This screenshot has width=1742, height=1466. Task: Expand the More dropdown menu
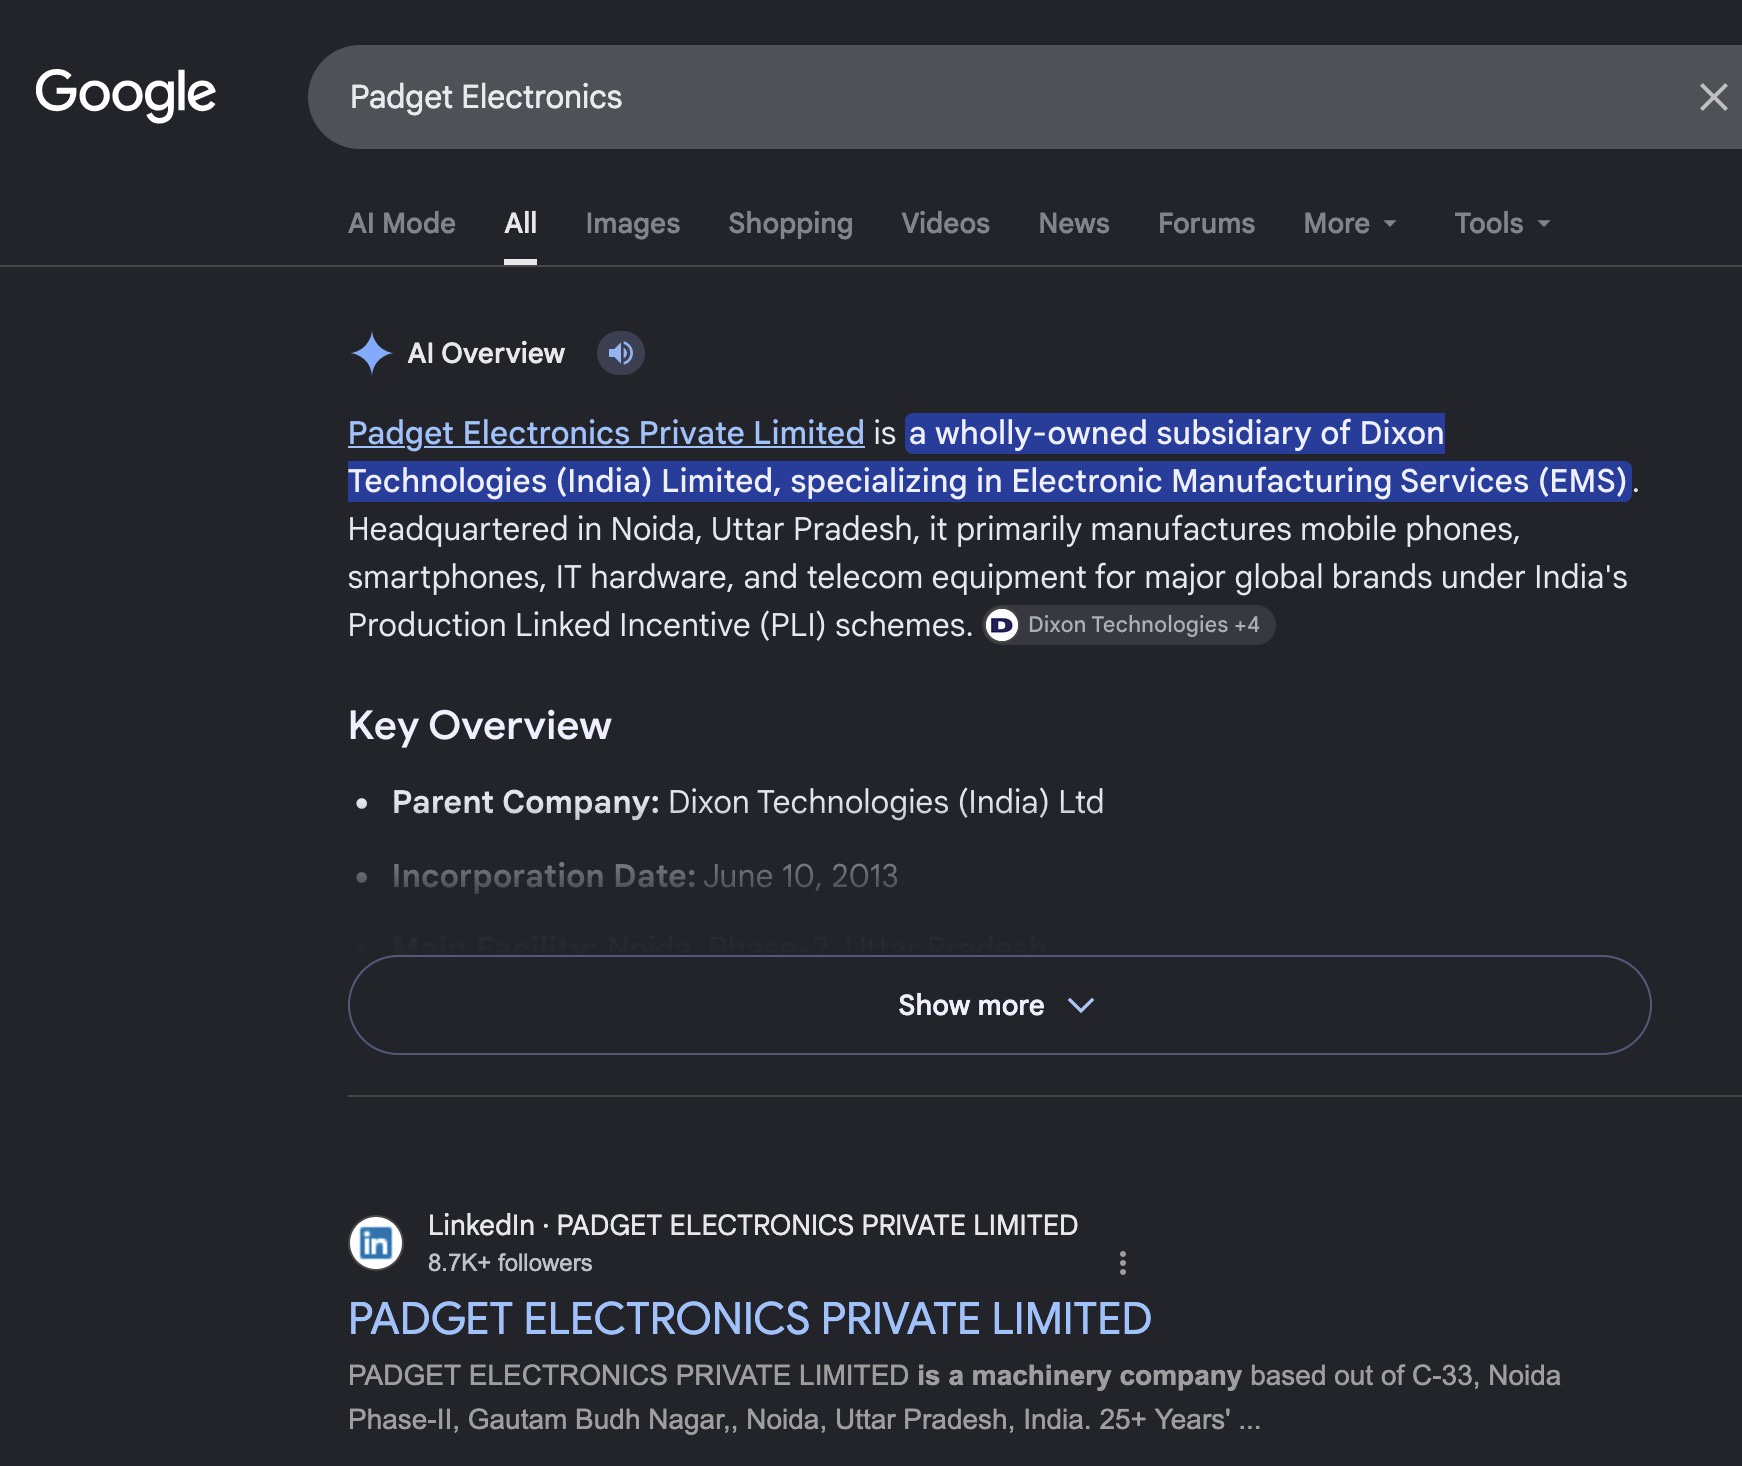(1350, 223)
